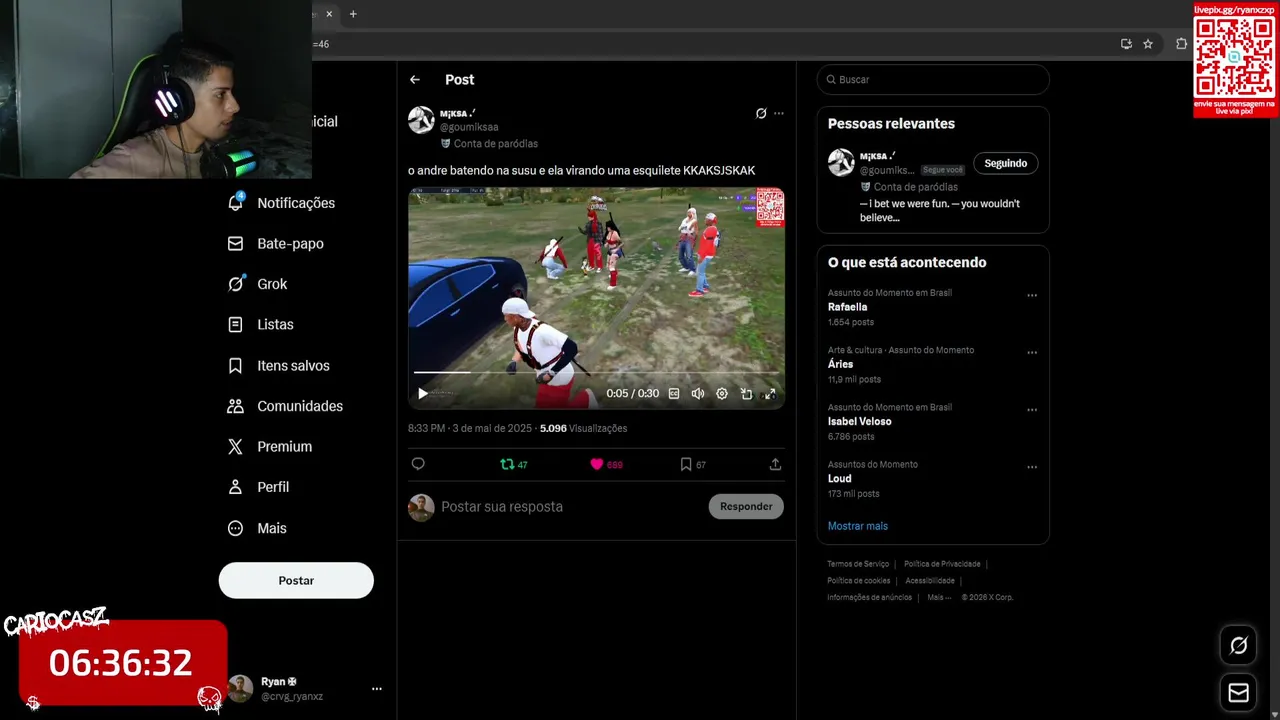Image resolution: width=1280 pixels, height=720 pixels.
Task: Open the floating messages envelope button
Action: click(x=1238, y=693)
